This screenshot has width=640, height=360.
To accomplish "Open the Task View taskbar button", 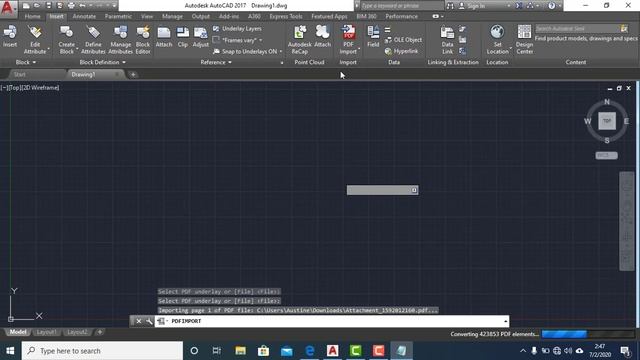I will pos(216,351).
